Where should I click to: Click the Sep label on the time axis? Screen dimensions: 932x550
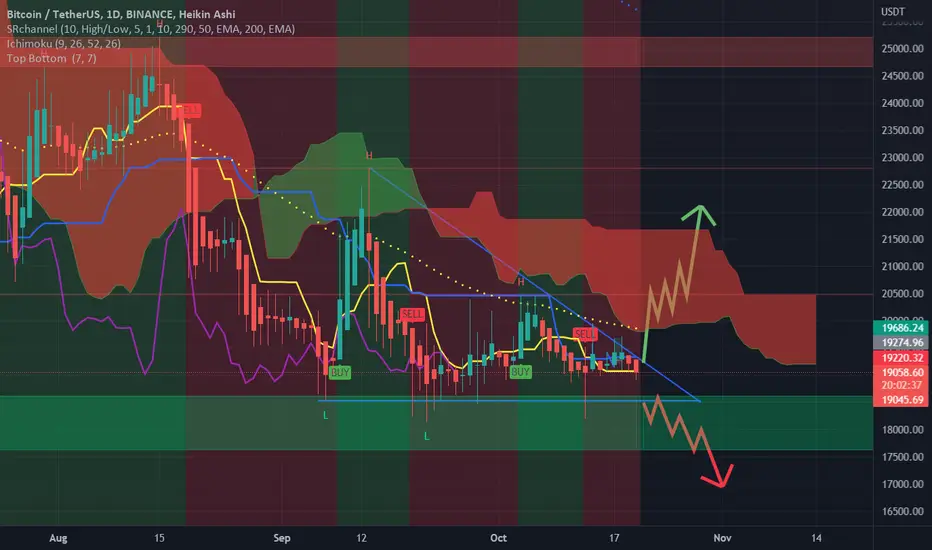coord(282,538)
